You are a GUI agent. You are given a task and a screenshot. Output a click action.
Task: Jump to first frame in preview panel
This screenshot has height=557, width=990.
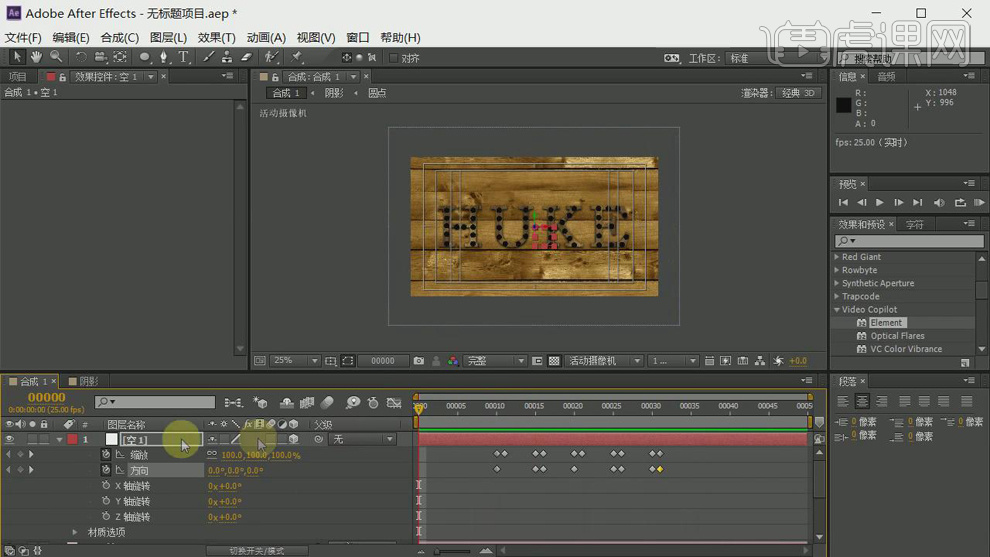coord(843,203)
